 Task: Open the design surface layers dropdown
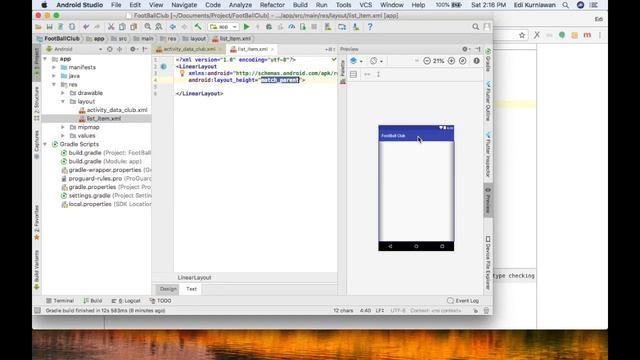(x=356, y=61)
